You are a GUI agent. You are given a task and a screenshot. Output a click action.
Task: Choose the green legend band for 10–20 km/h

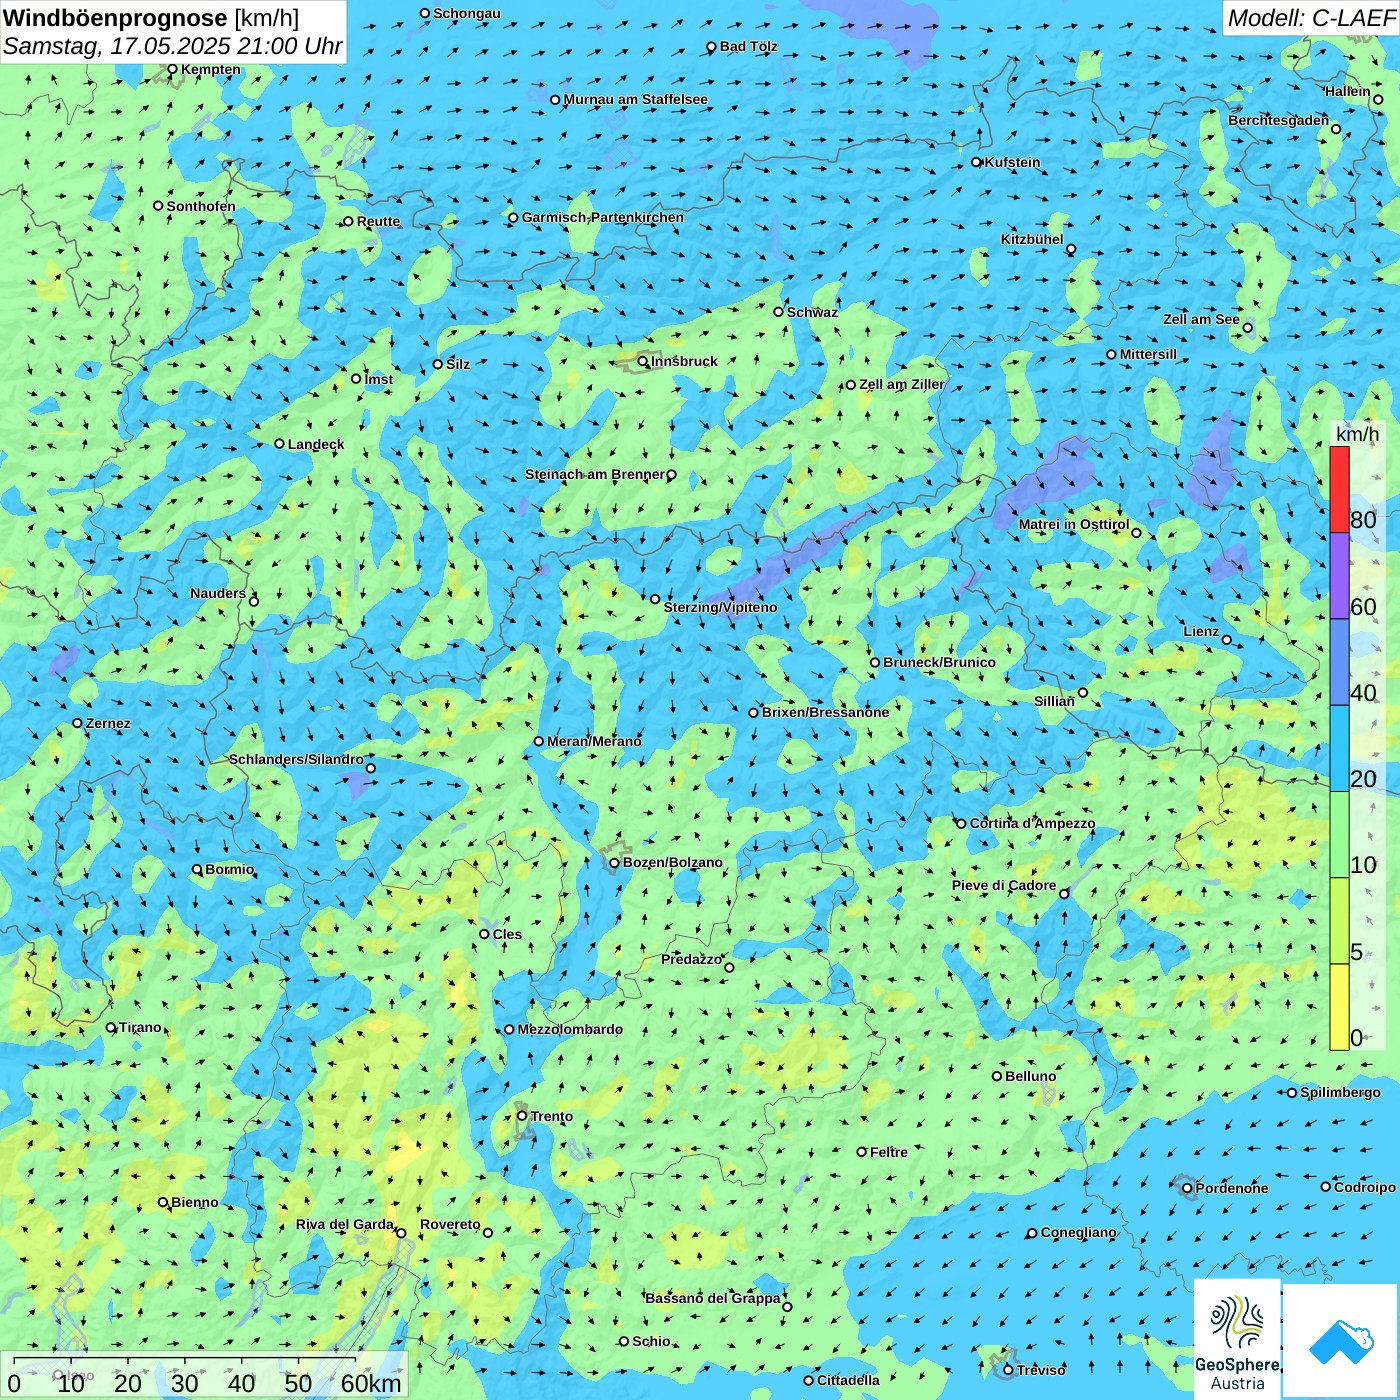(x=1339, y=835)
